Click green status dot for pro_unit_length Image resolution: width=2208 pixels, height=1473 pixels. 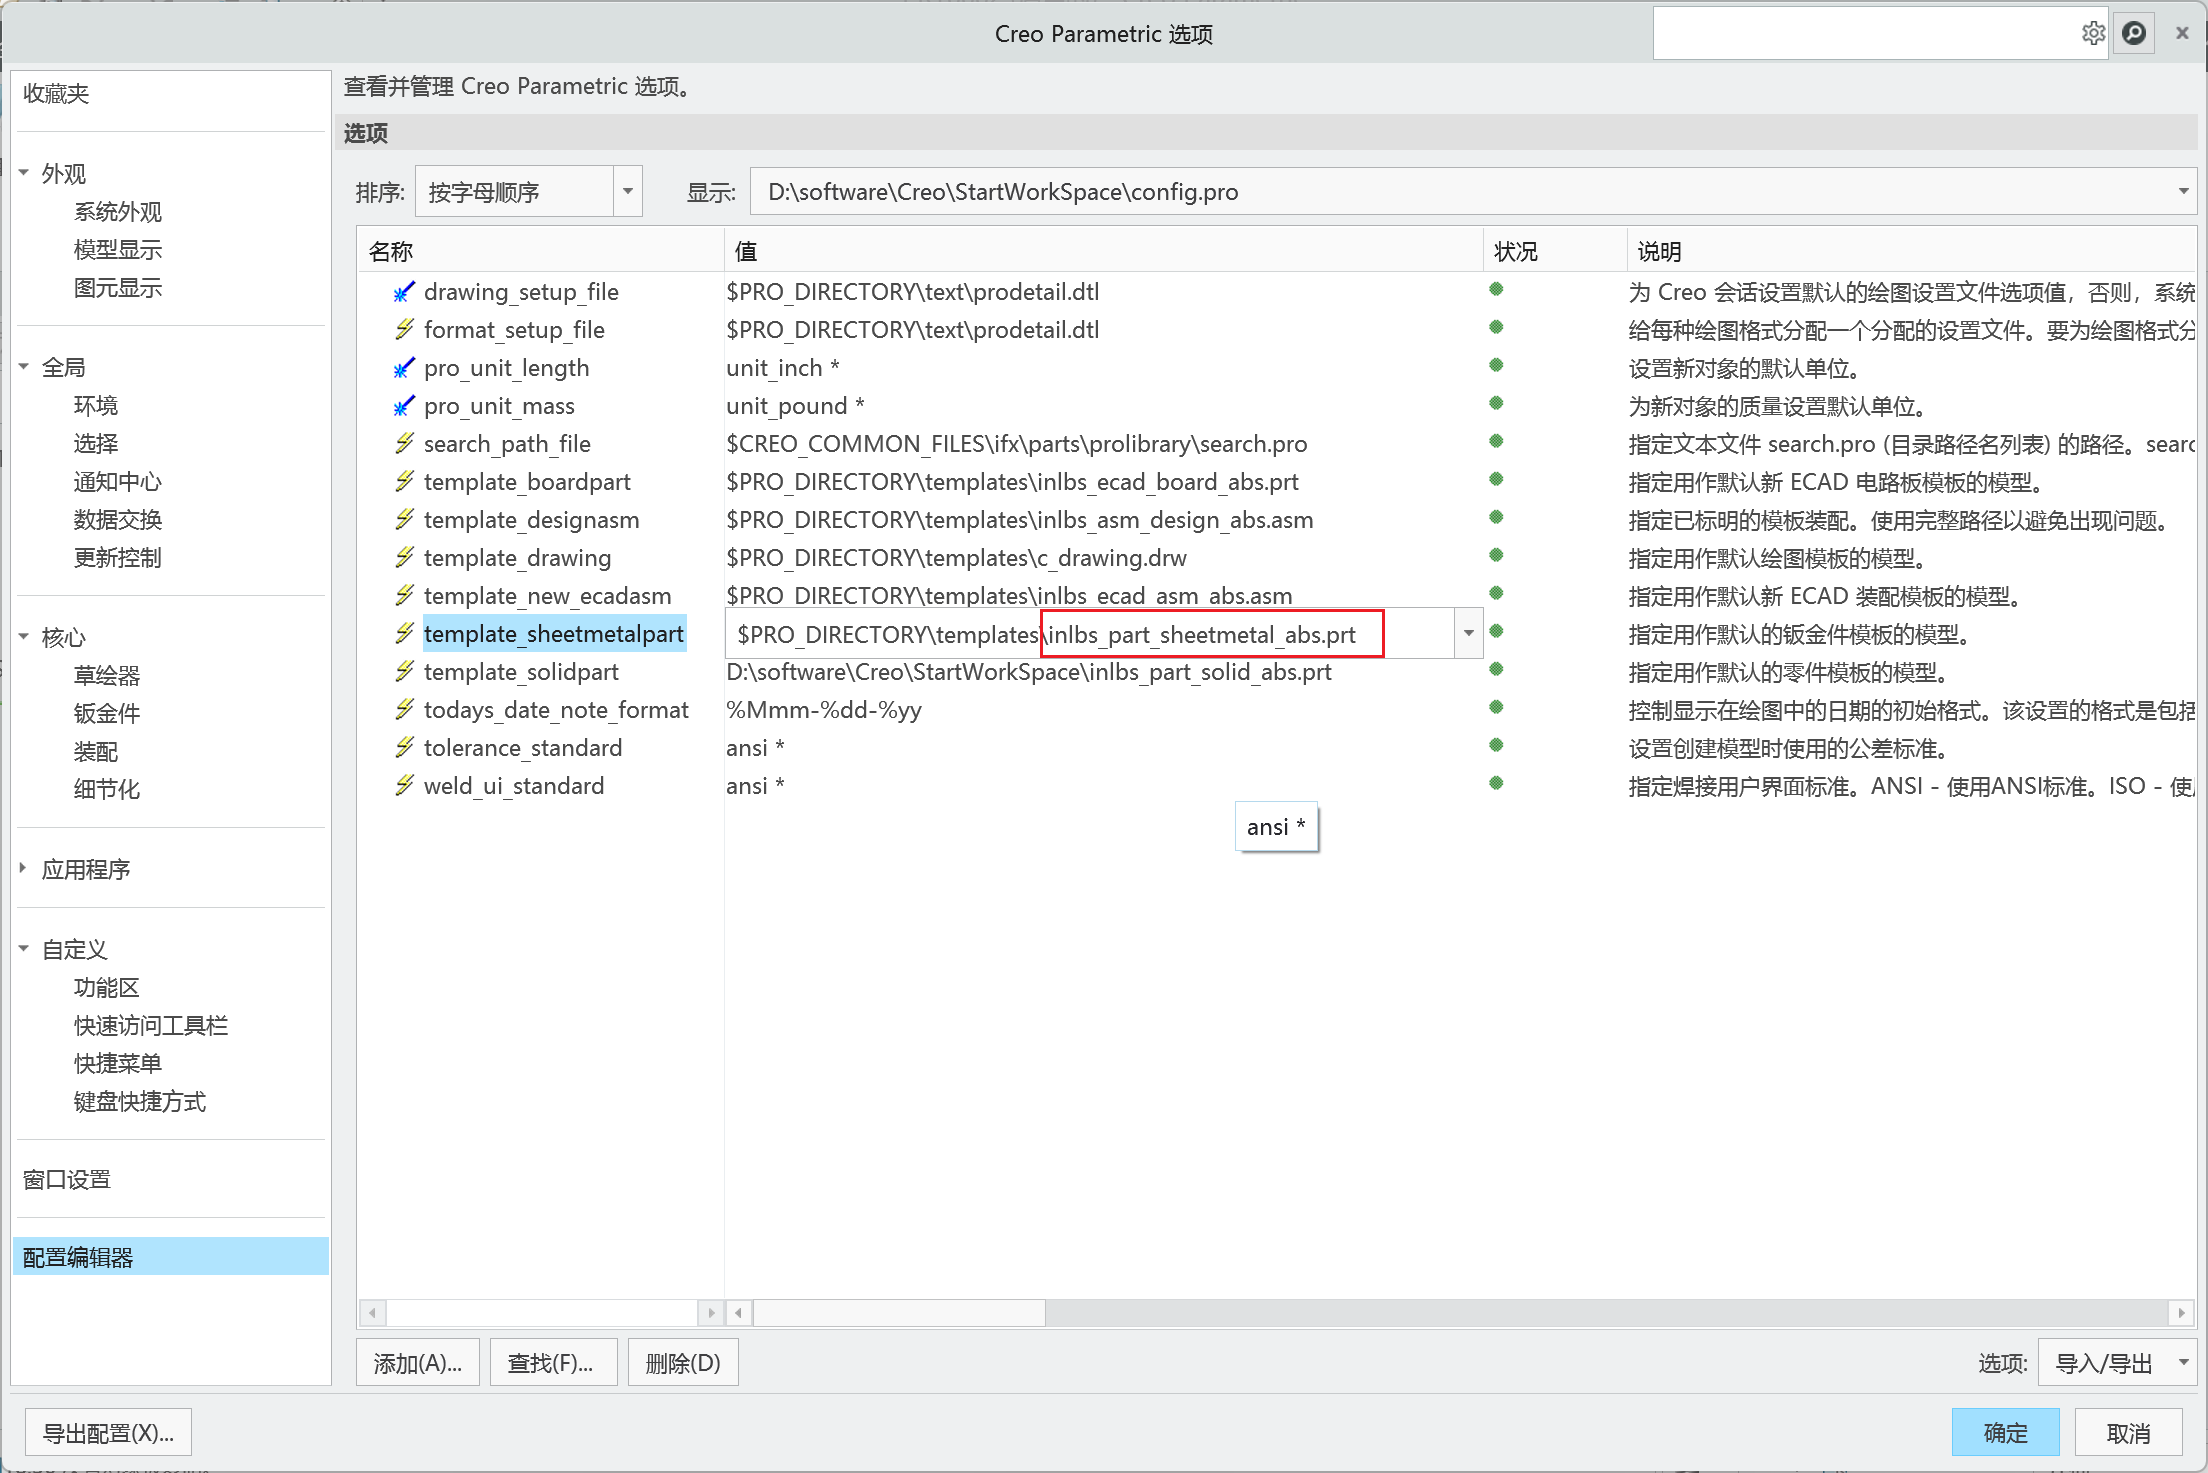click(1496, 365)
